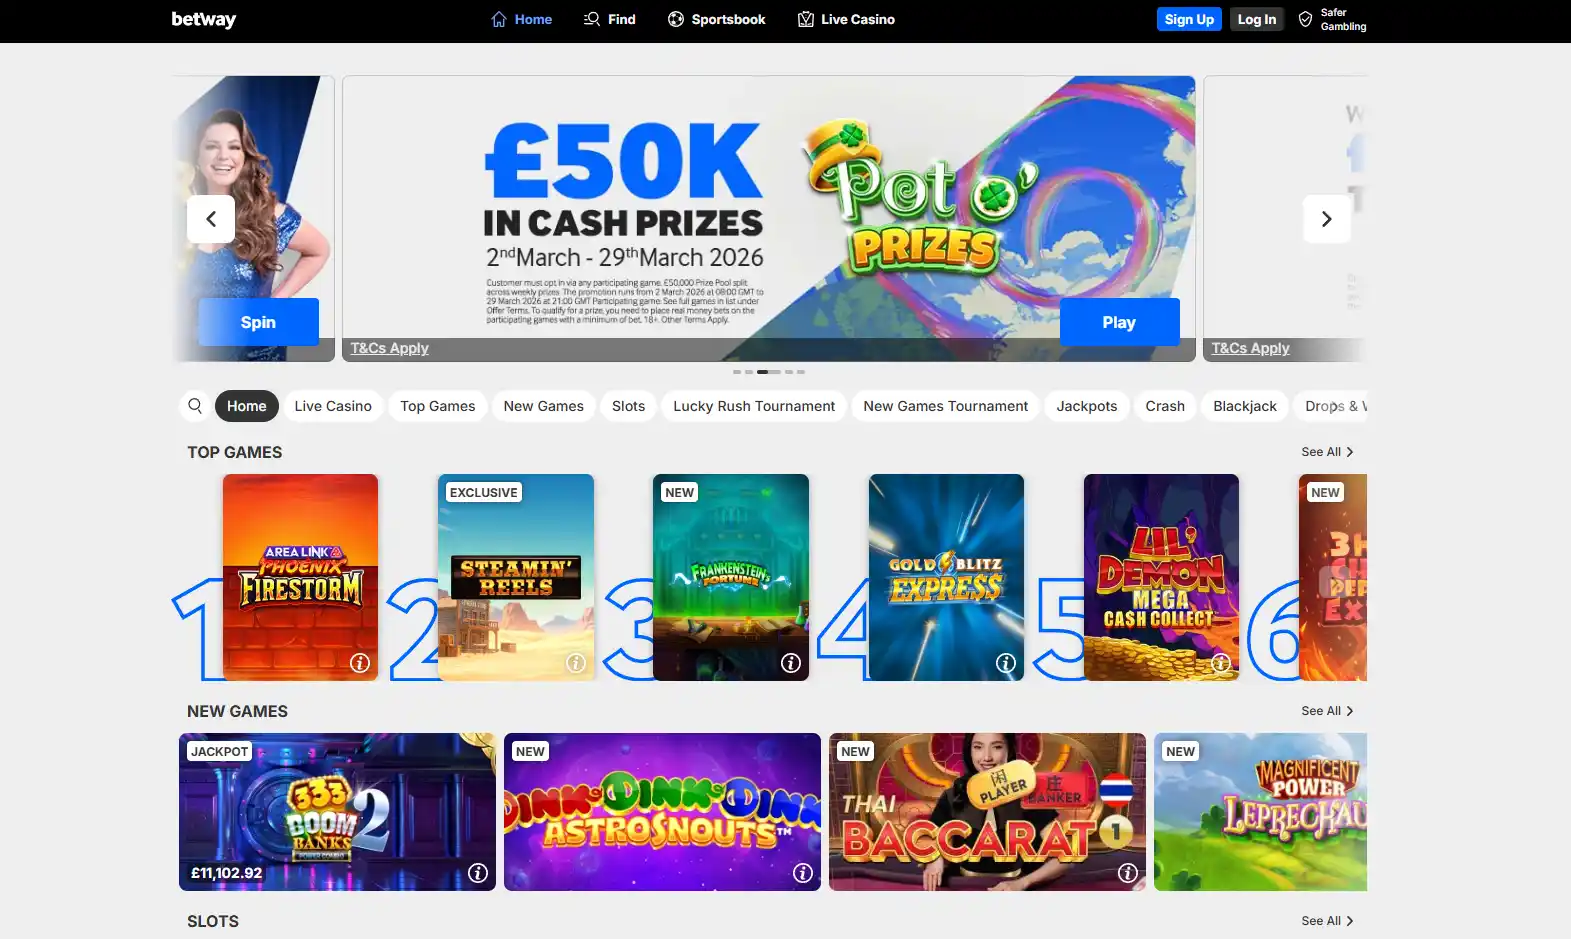Open info for Phoenix Firestorm
1571x939 pixels.
click(x=360, y=663)
